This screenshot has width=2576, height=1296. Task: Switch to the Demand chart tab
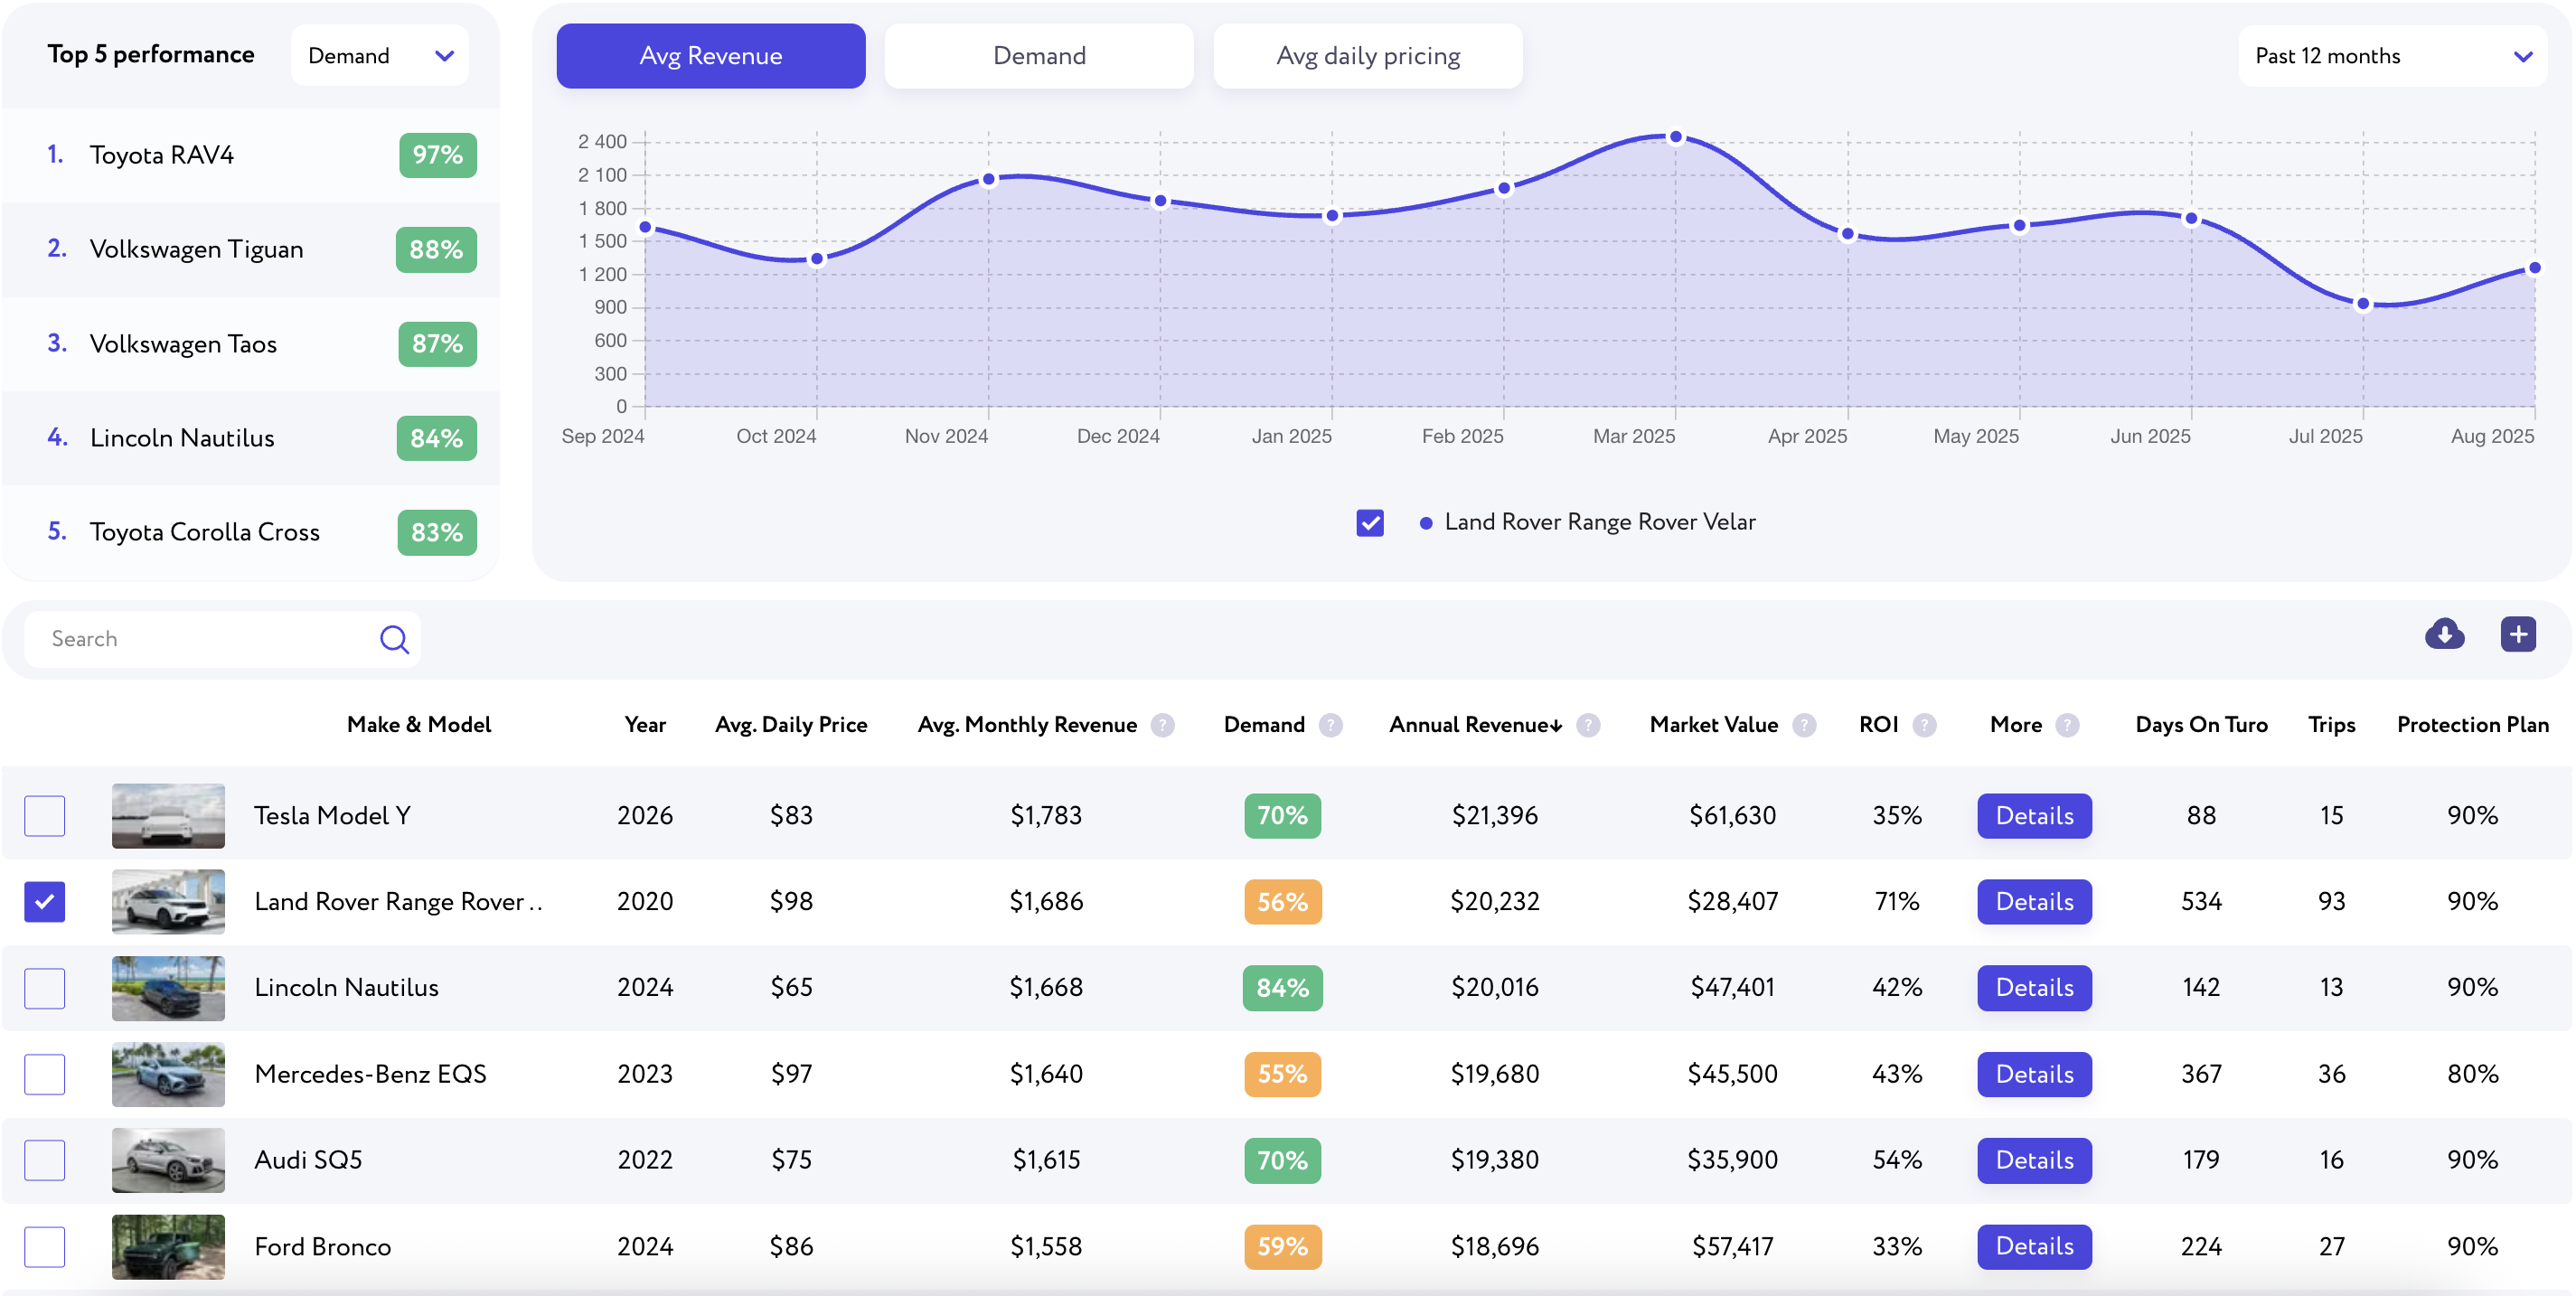1039,56
